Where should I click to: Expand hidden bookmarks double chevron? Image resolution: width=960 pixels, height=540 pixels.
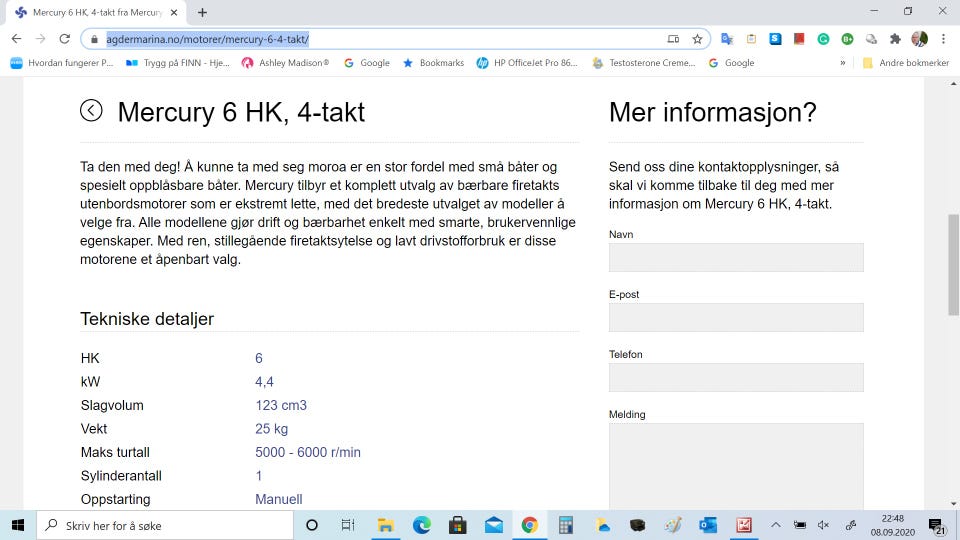pyautogui.click(x=842, y=62)
